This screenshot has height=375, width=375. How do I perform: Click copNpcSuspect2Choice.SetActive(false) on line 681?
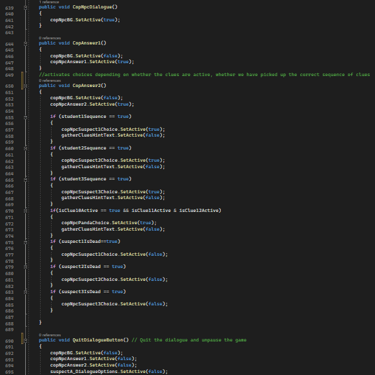[x=114, y=280]
